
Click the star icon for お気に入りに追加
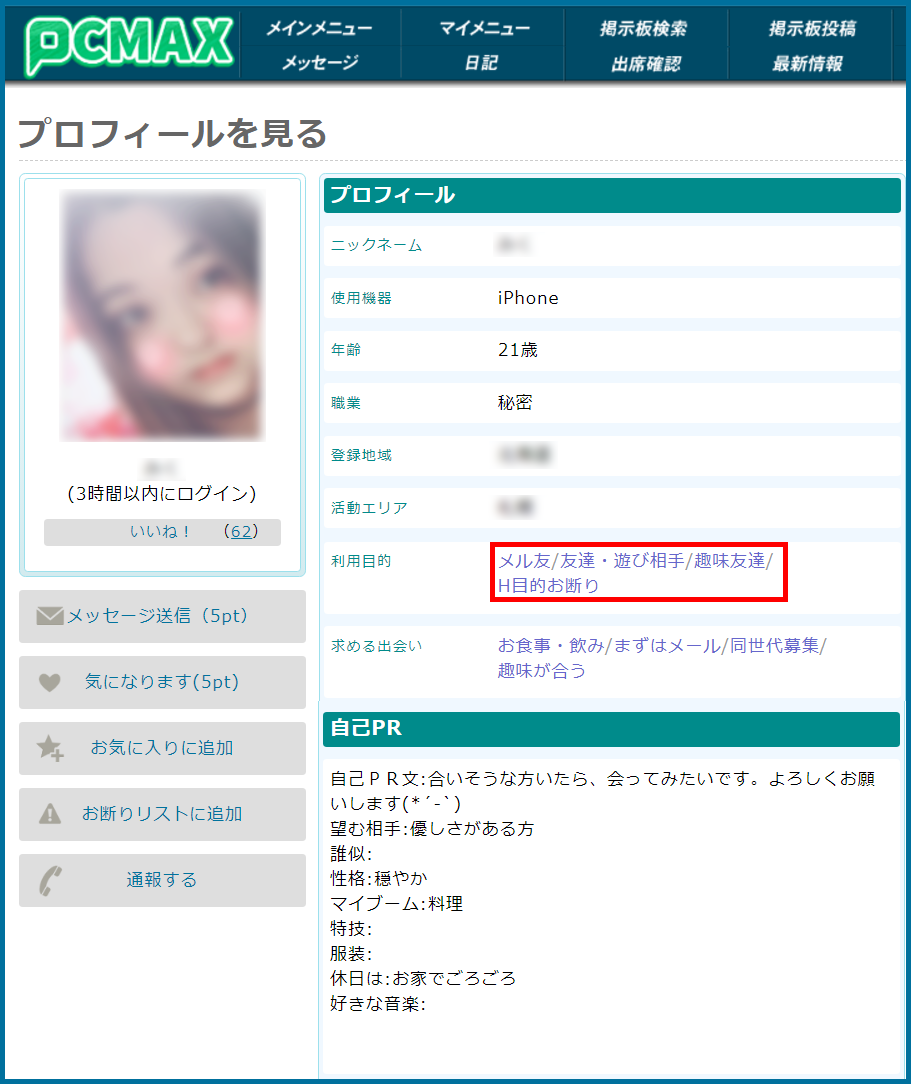click(x=50, y=748)
